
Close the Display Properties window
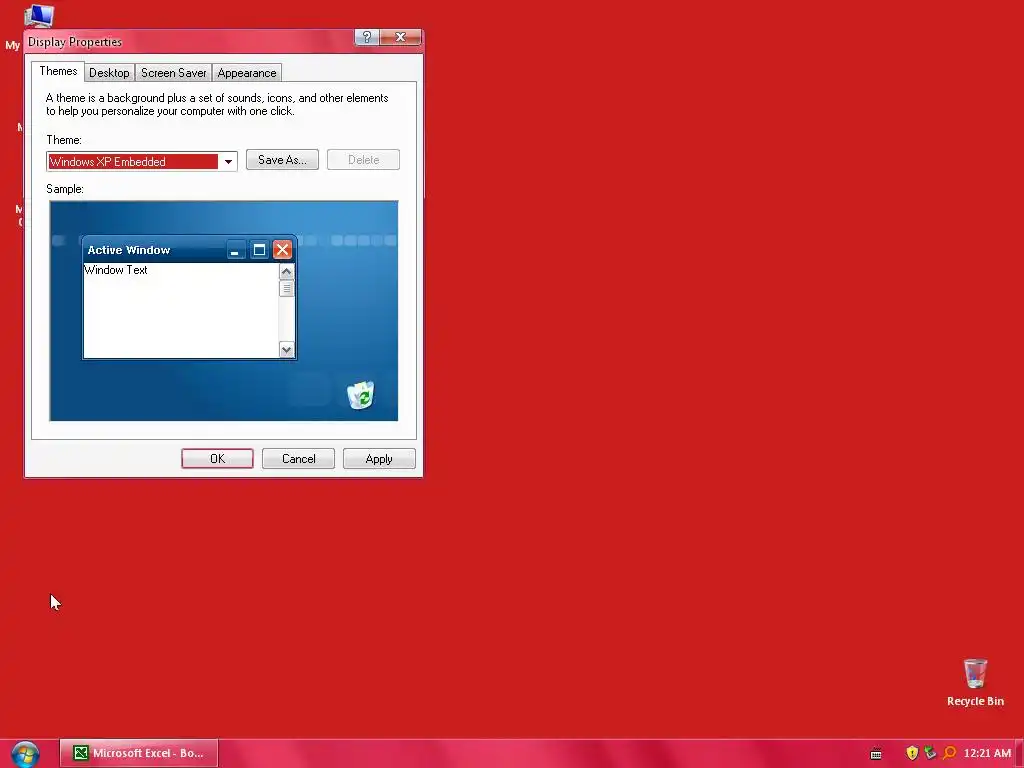point(400,37)
